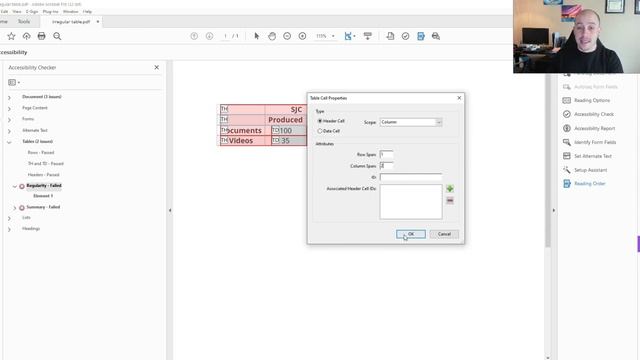Close the Accessibility Checker panel
The width and height of the screenshot is (640, 360).
[157, 67]
